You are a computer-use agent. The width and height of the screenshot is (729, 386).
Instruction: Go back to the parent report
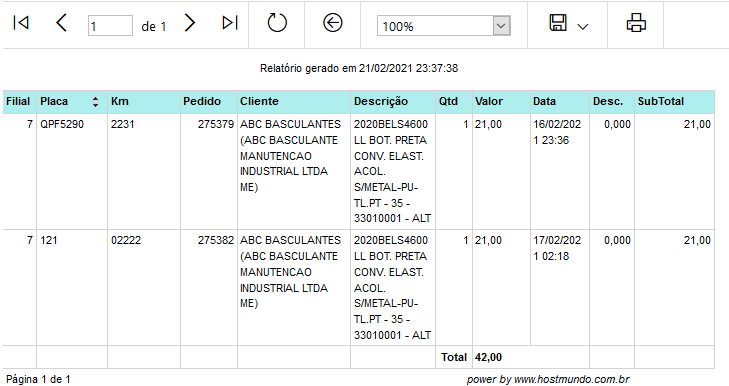pyautogui.click(x=332, y=23)
